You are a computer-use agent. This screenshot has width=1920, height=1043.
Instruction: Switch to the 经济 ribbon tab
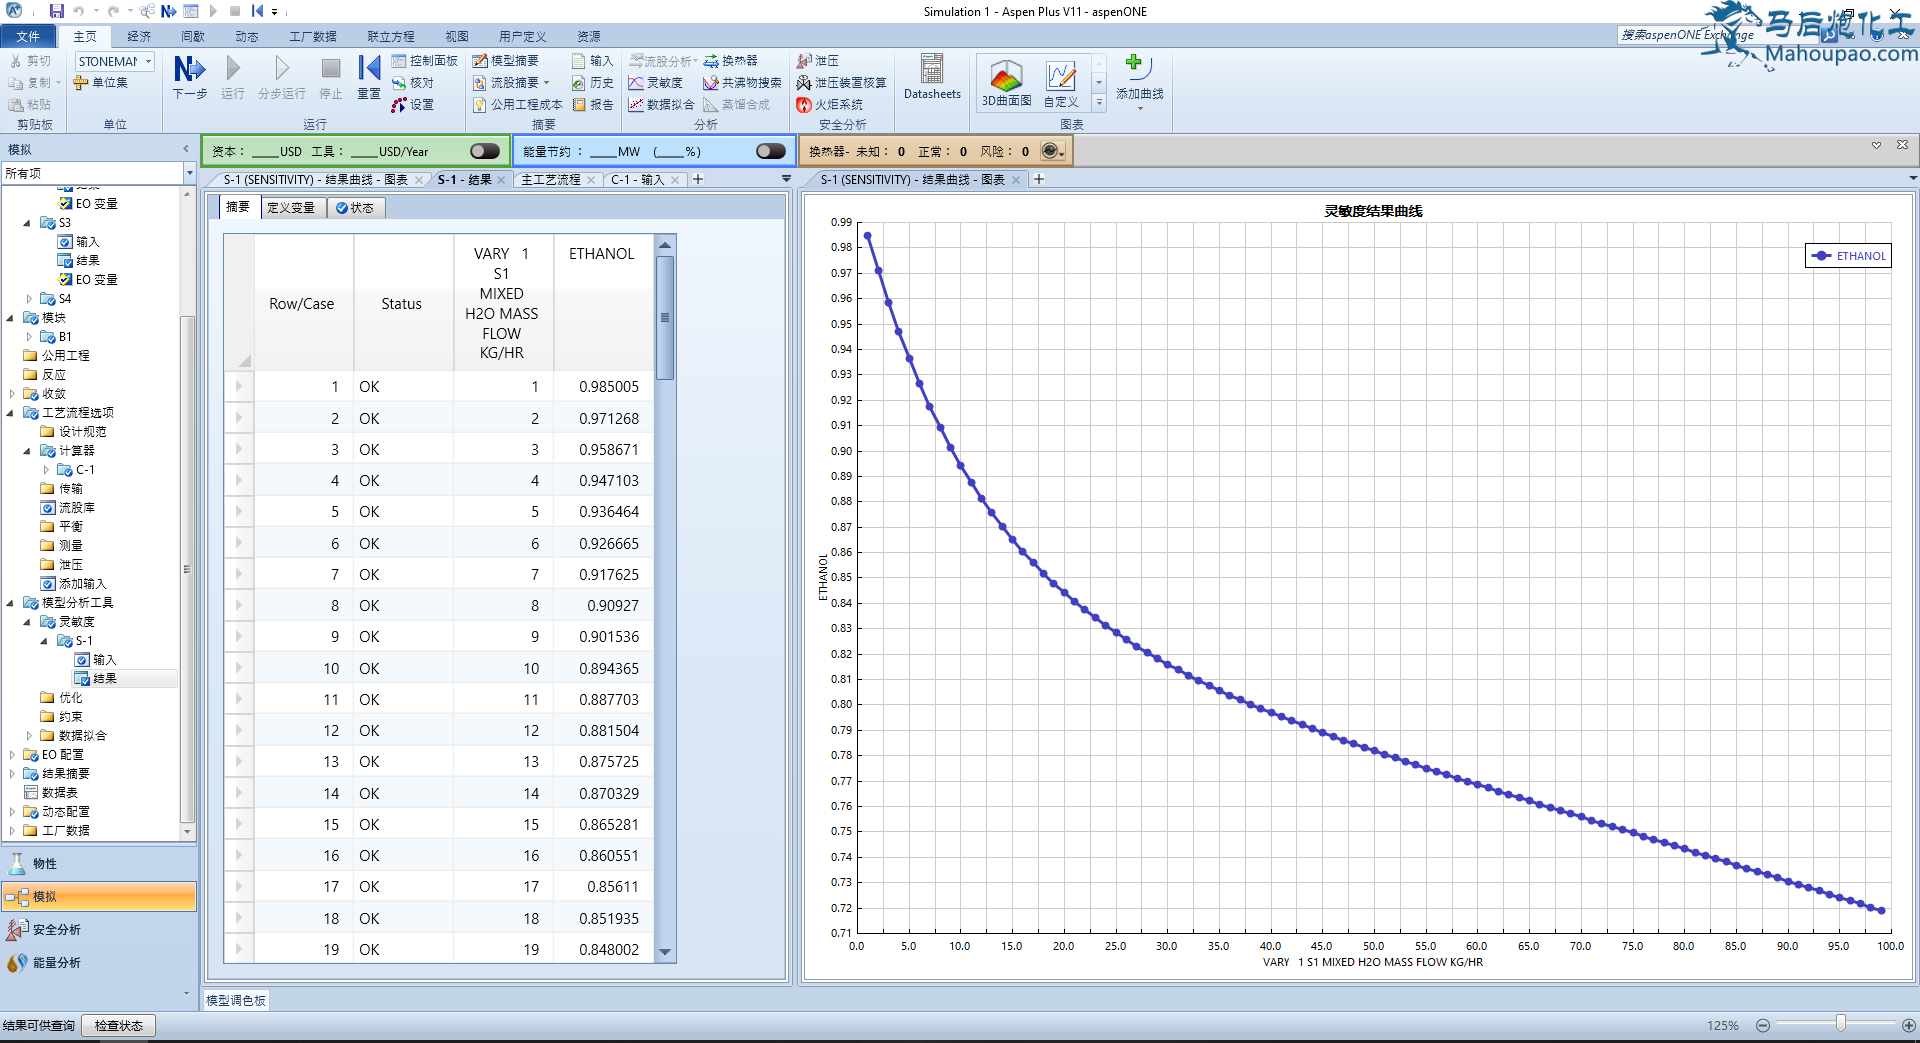[x=139, y=36]
